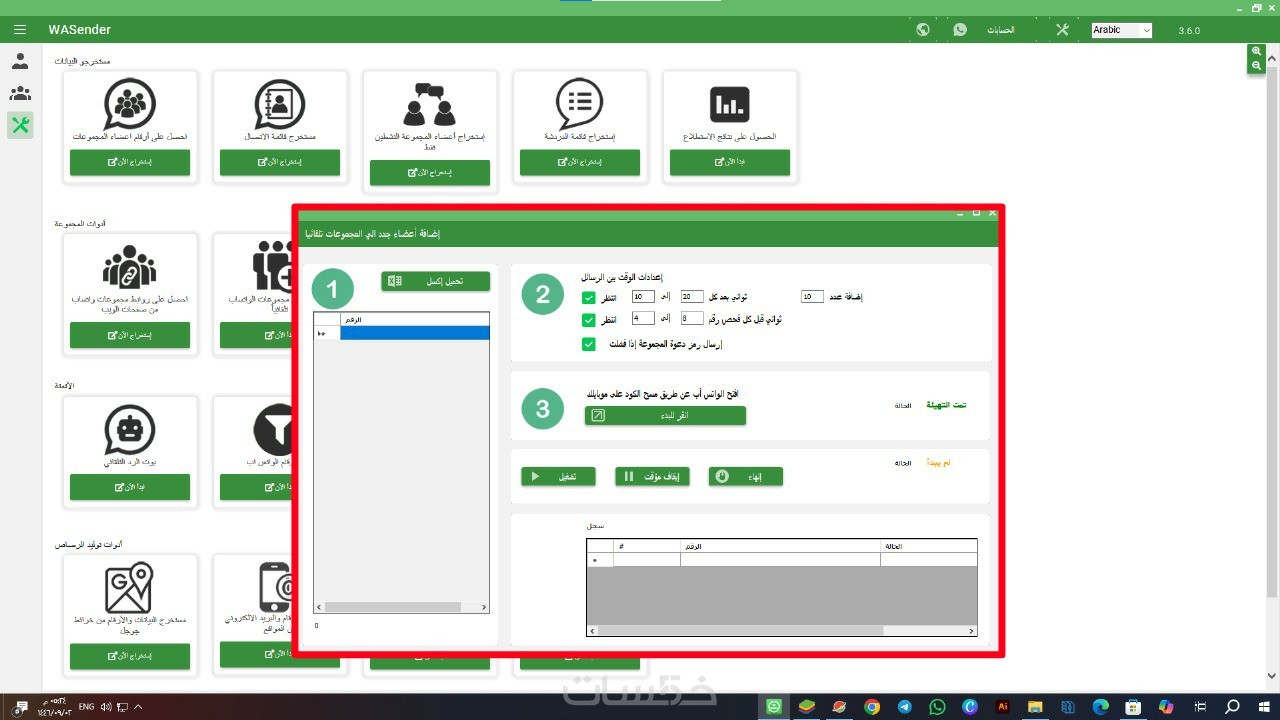Click the wrench settings icon in top bar

click(1062, 30)
